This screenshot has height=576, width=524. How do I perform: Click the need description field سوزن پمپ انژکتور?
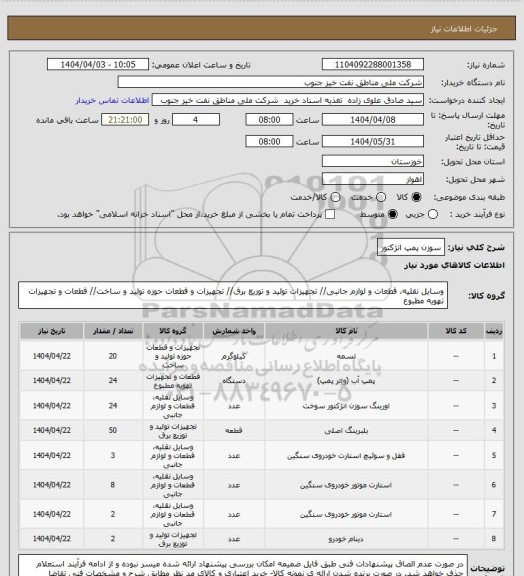pos(411,248)
